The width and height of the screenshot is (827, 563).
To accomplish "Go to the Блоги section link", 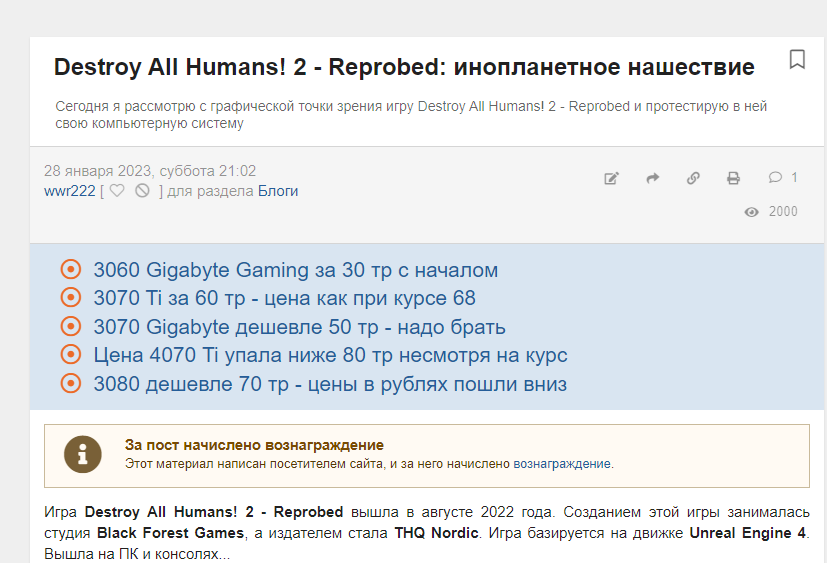I will coord(278,191).
